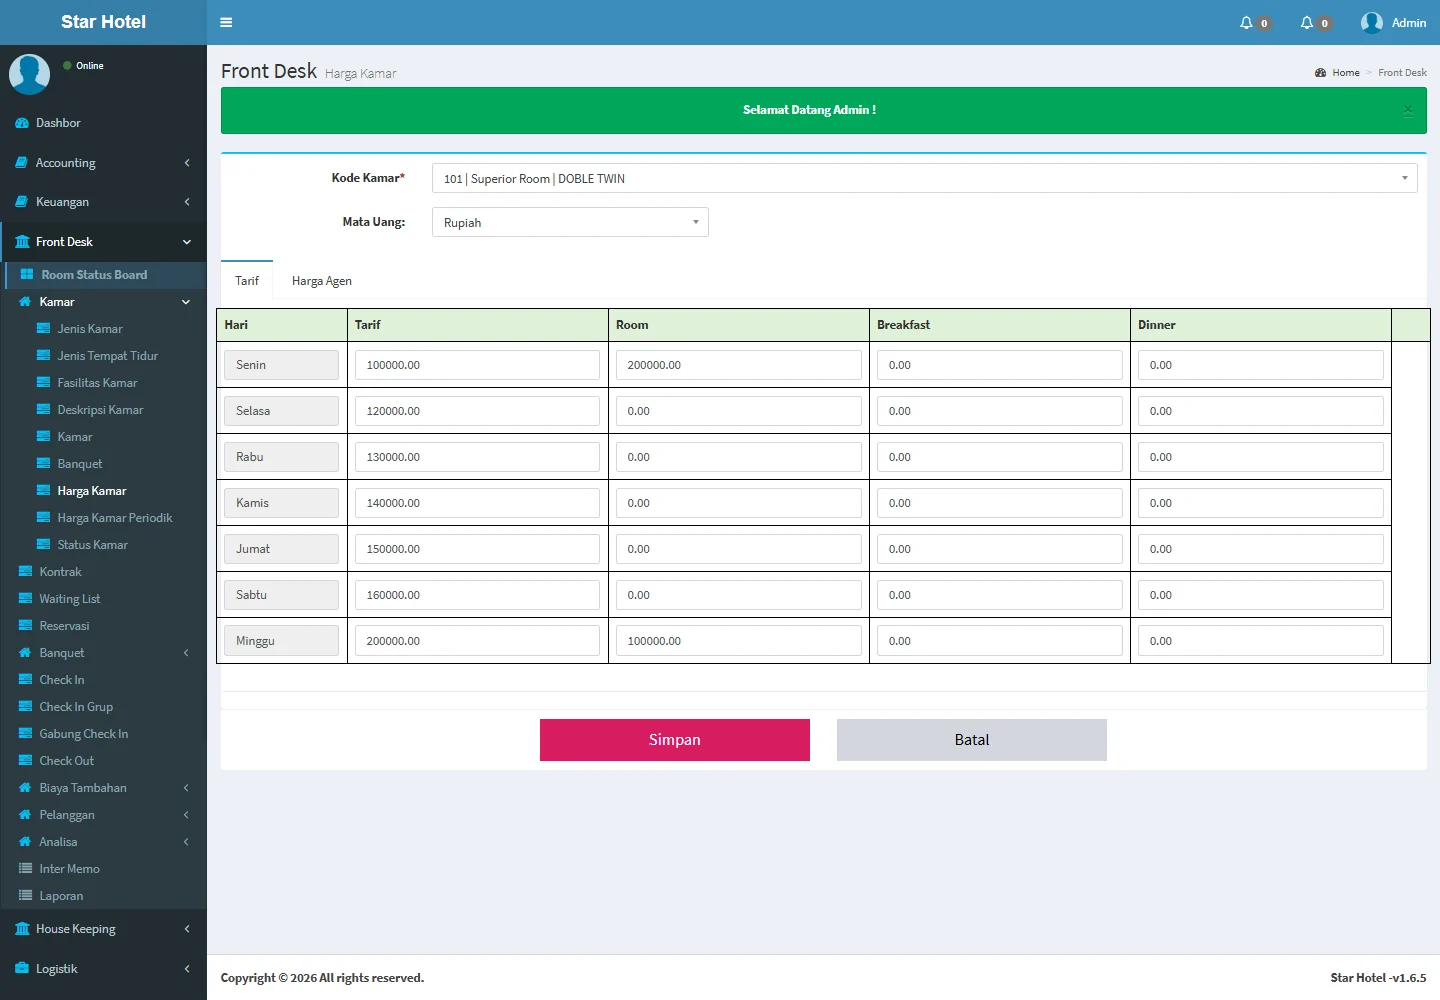The width and height of the screenshot is (1440, 1000).
Task: Open the Kode Kamar dropdown
Action: coord(924,178)
